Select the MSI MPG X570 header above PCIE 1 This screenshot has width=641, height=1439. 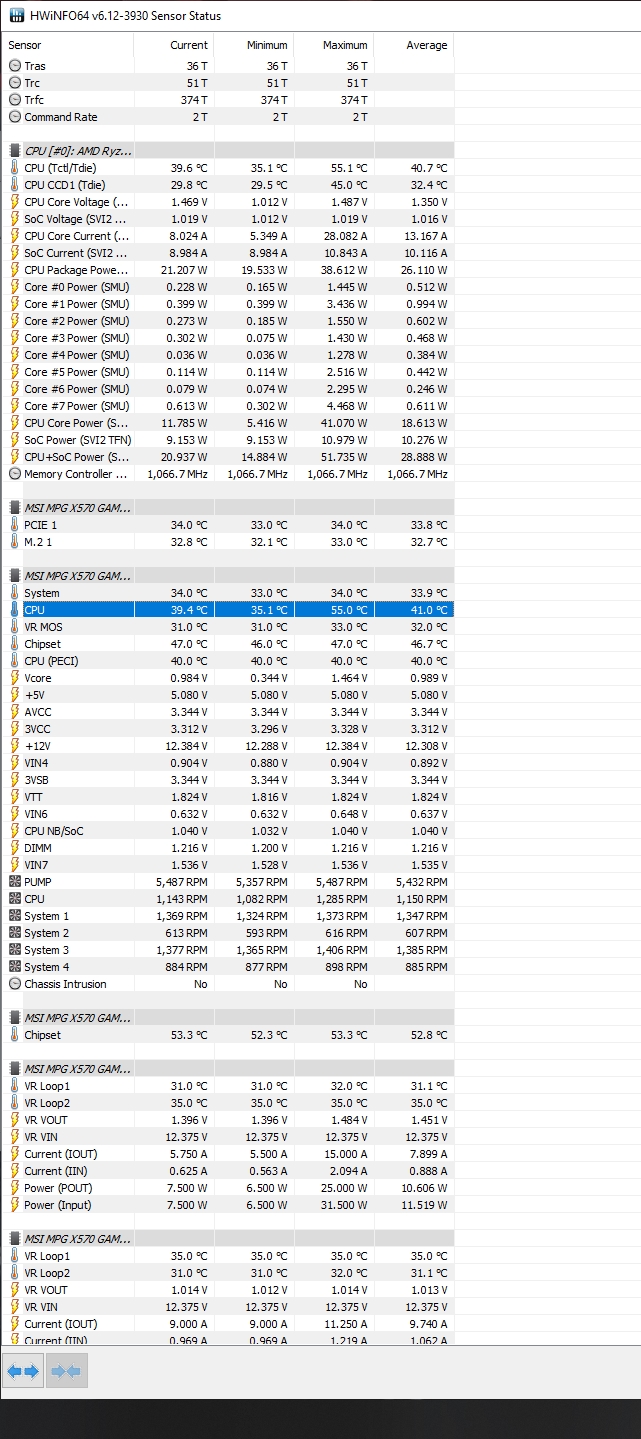228,508
